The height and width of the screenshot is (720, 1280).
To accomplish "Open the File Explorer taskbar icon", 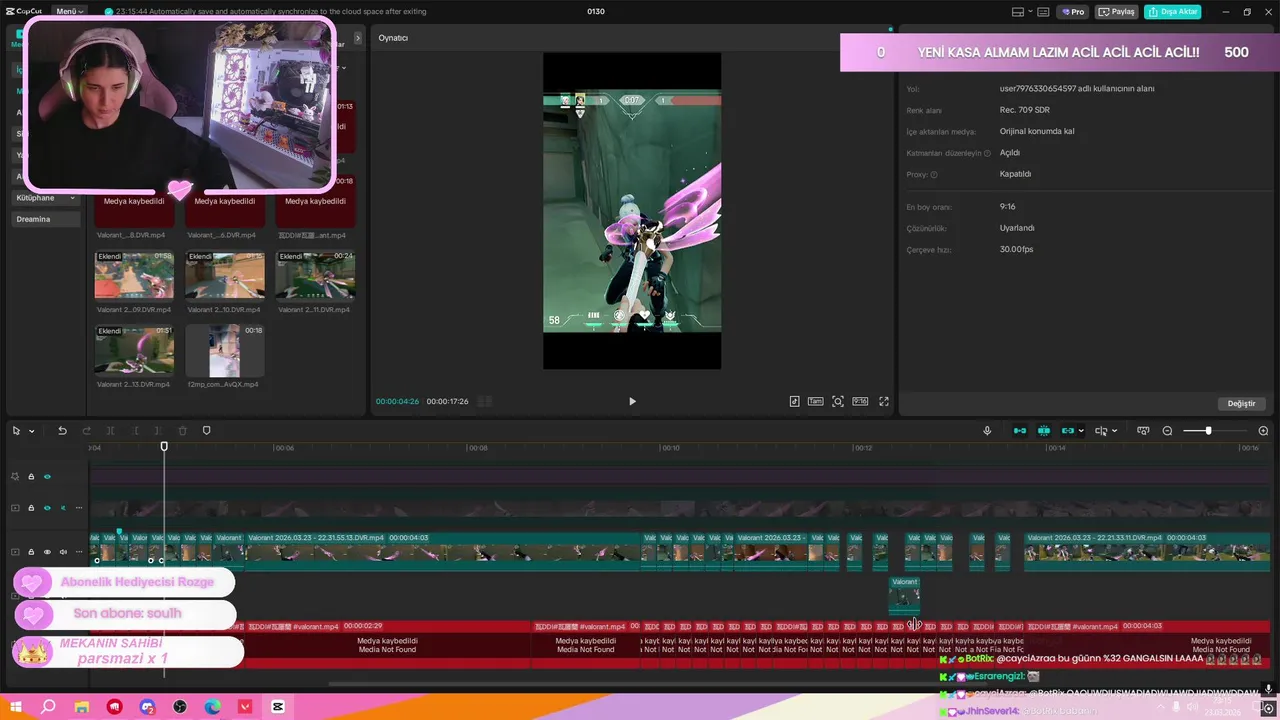I will (x=81, y=707).
